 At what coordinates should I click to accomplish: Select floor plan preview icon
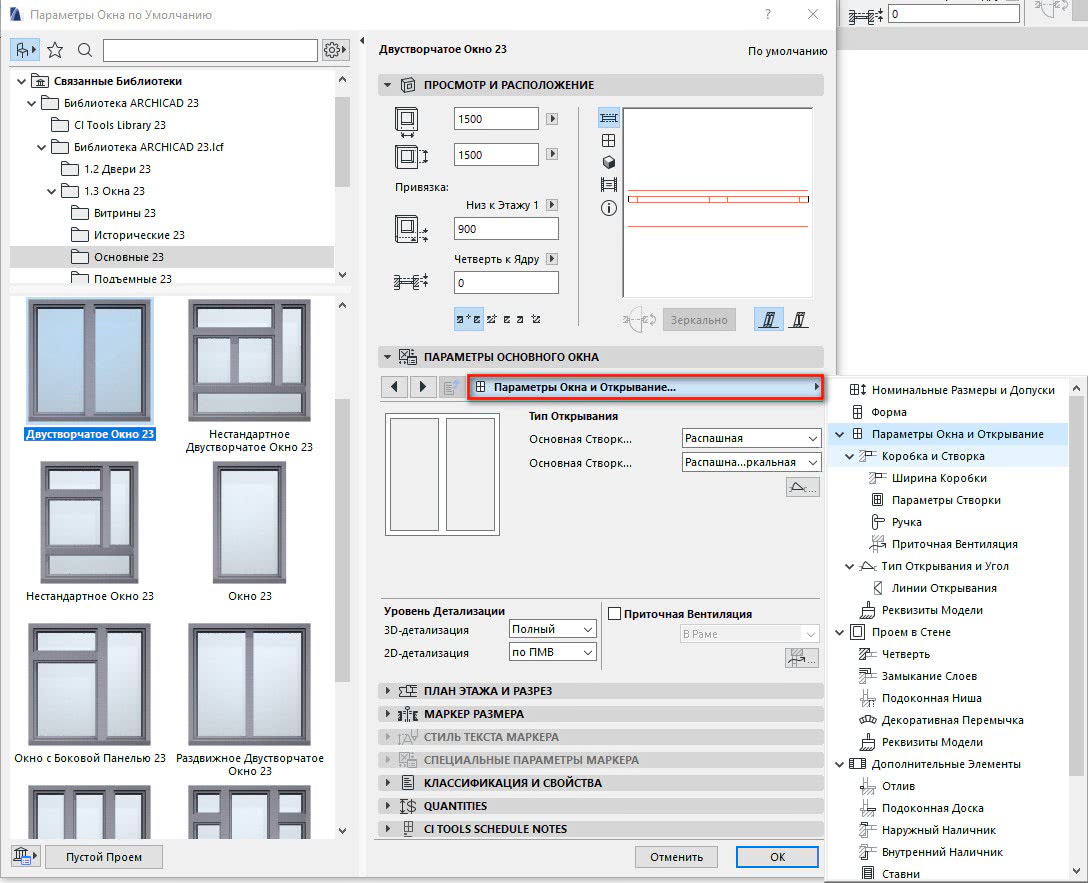[608, 118]
